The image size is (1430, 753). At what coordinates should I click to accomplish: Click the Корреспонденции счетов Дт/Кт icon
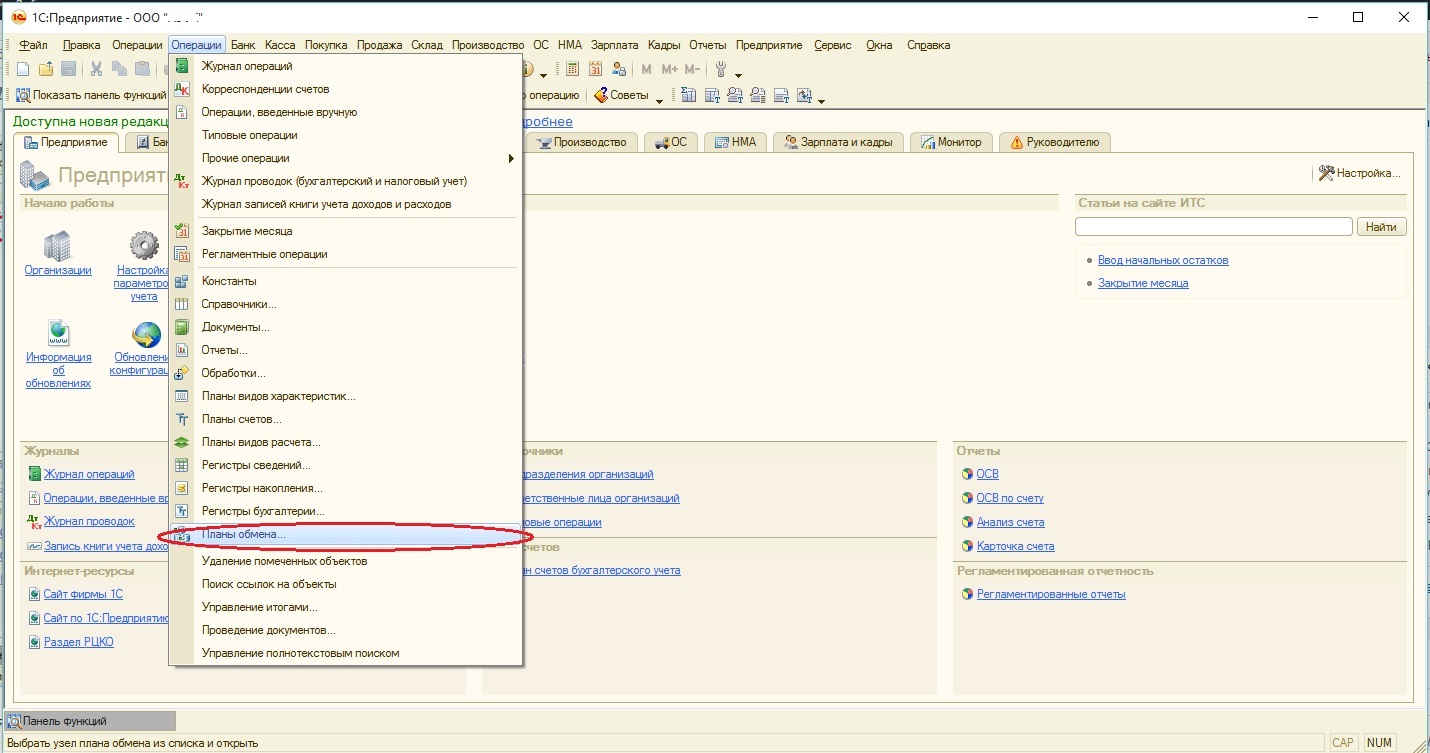pos(182,89)
